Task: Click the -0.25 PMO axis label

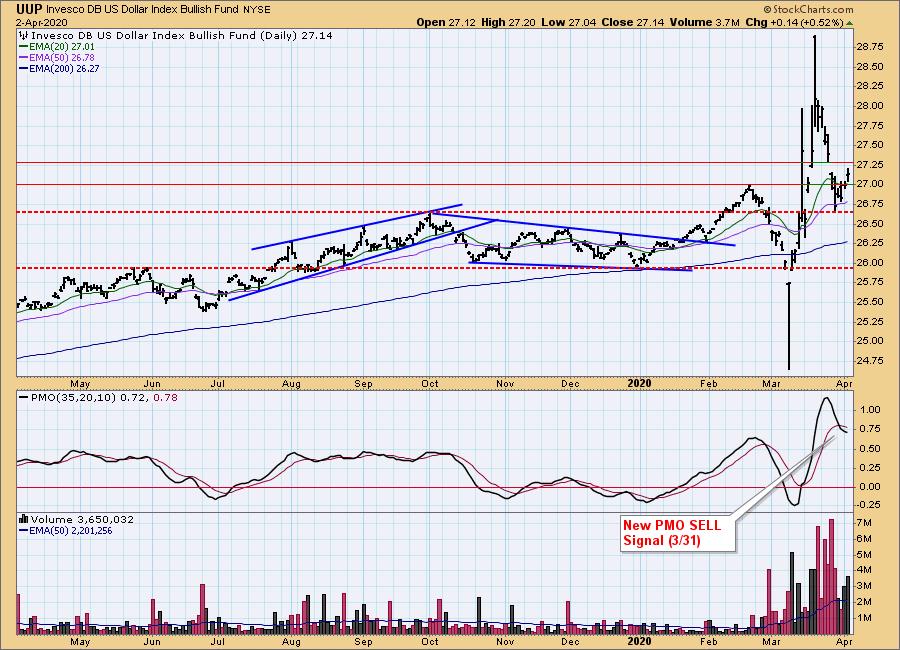Action: click(x=868, y=505)
